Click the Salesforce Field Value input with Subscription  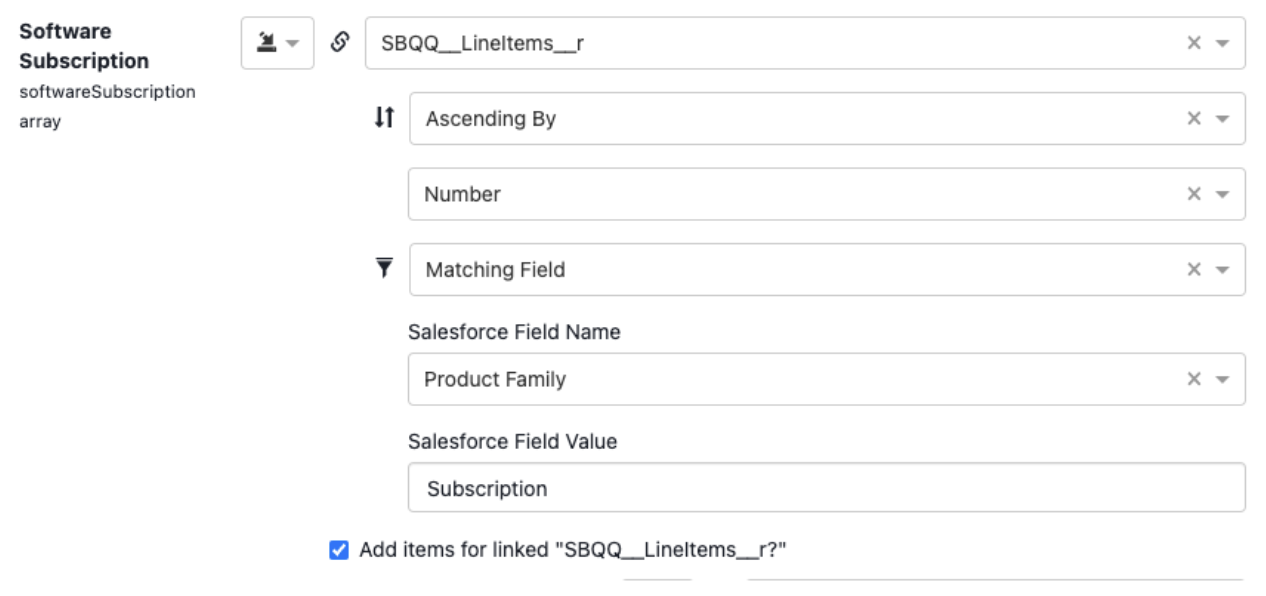pyautogui.click(x=826, y=488)
